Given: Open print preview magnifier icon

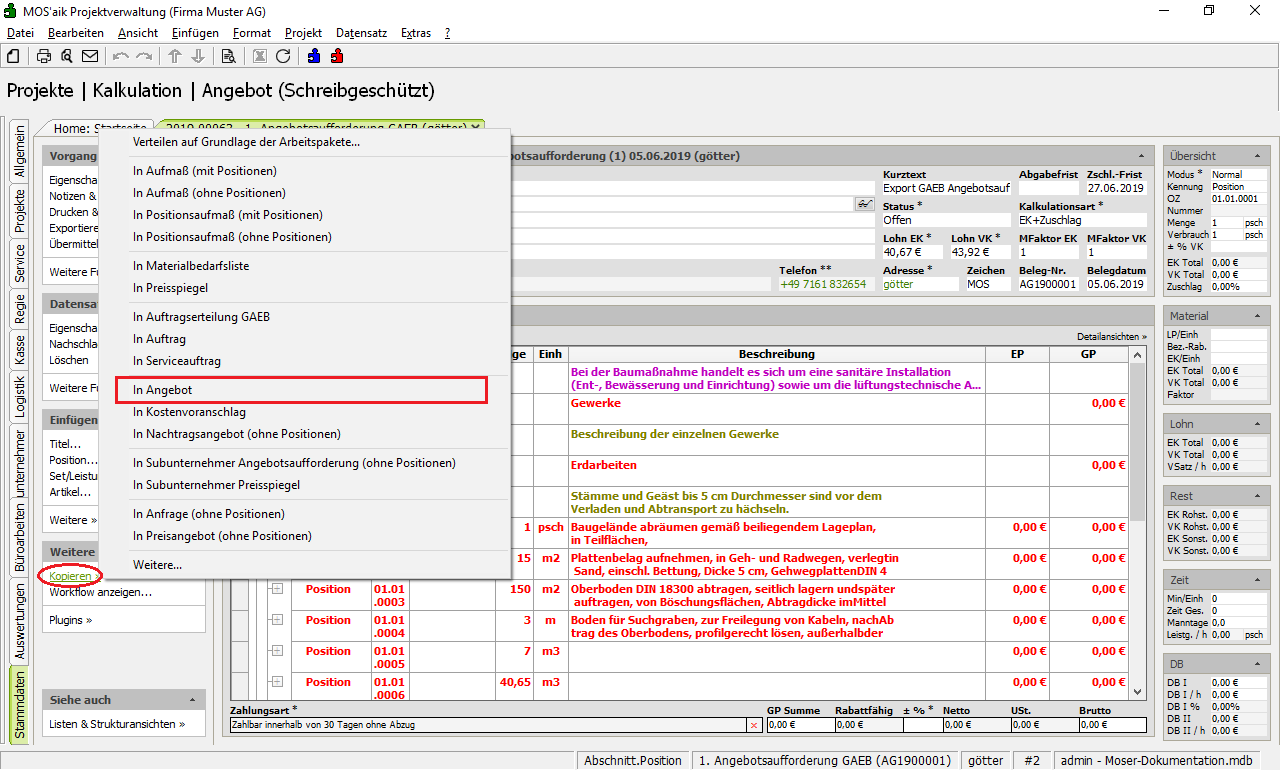Looking at the screenshot, I should tap(66, 56).
